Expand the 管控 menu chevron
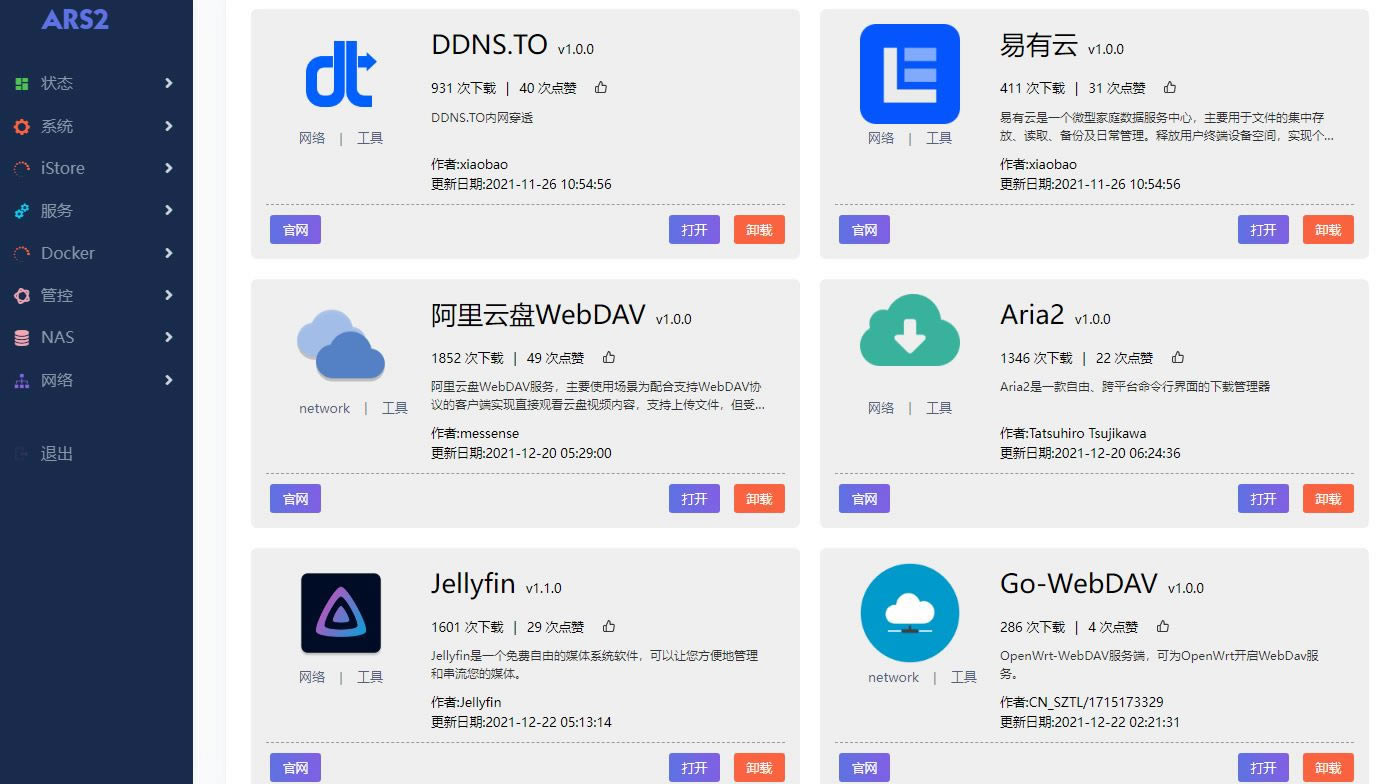Image resolution: width=1386 pixels, height=784 pixels. pos(169,295)
